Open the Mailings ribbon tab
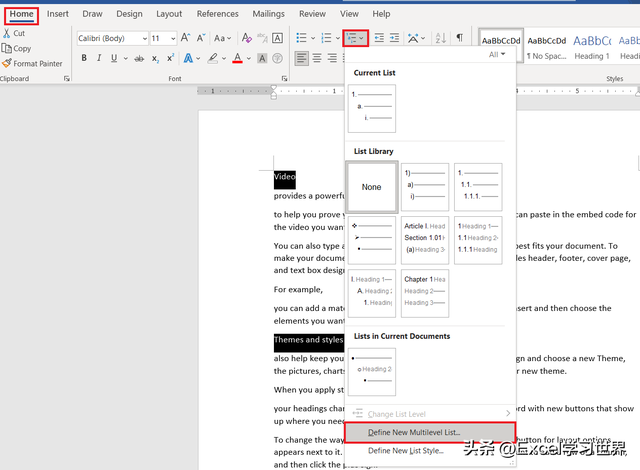 tap(267, 14)
